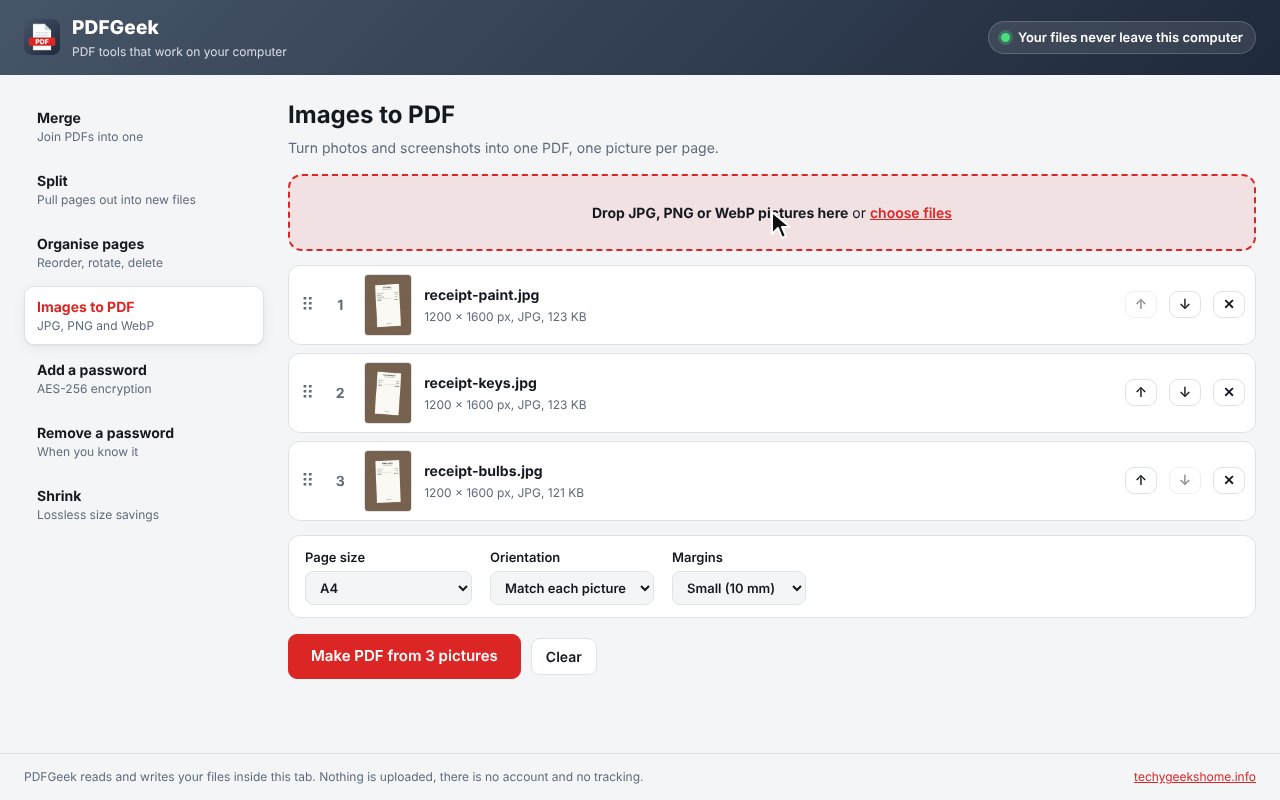Viewport: 1280px width, 800px height.
Task: Select the receipt-keys.jpg file name
Action: pos(480,383)
